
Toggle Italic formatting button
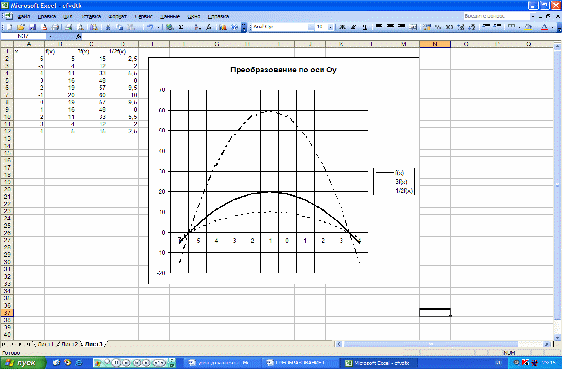click(354, 27)
